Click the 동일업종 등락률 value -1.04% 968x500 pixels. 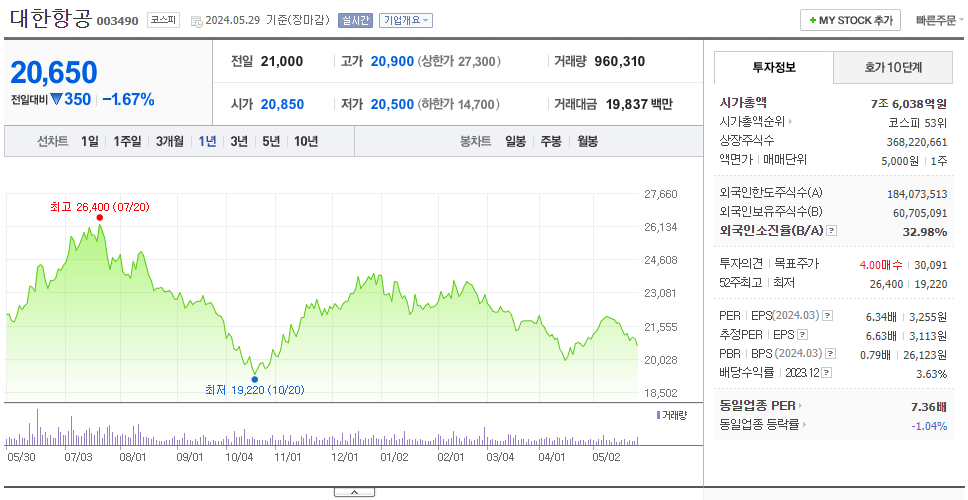click(x=929, y=425)
